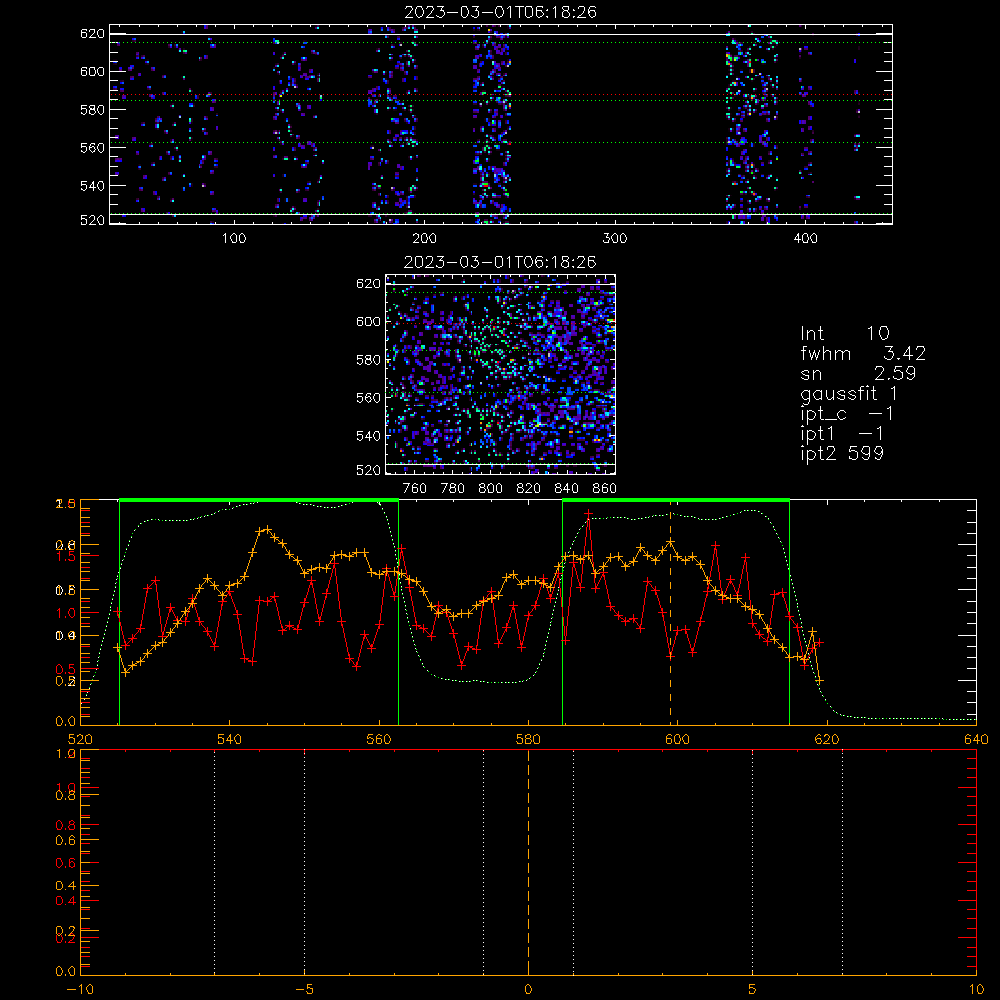The width and height of the screenshot is (1000, 1000).
Task: Select the 'ipt2 599' value
Action: (842, 453)
